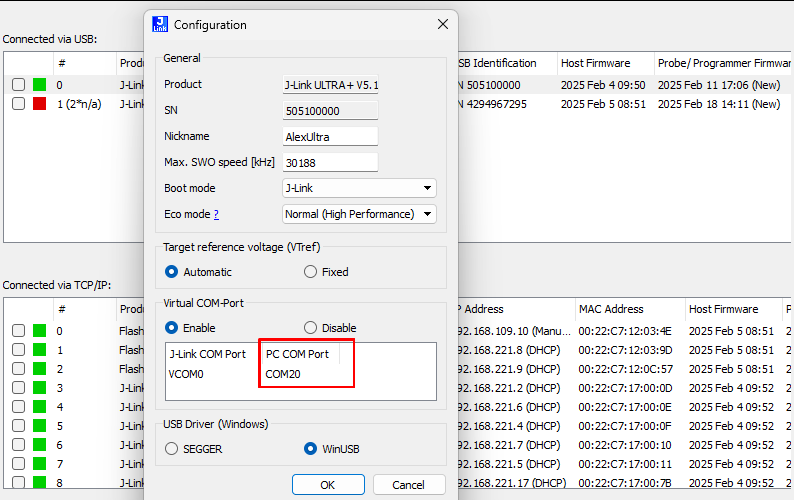
Task: Tick the checkbox for TCP/IP row 2
Action: (x=19, y=369)
